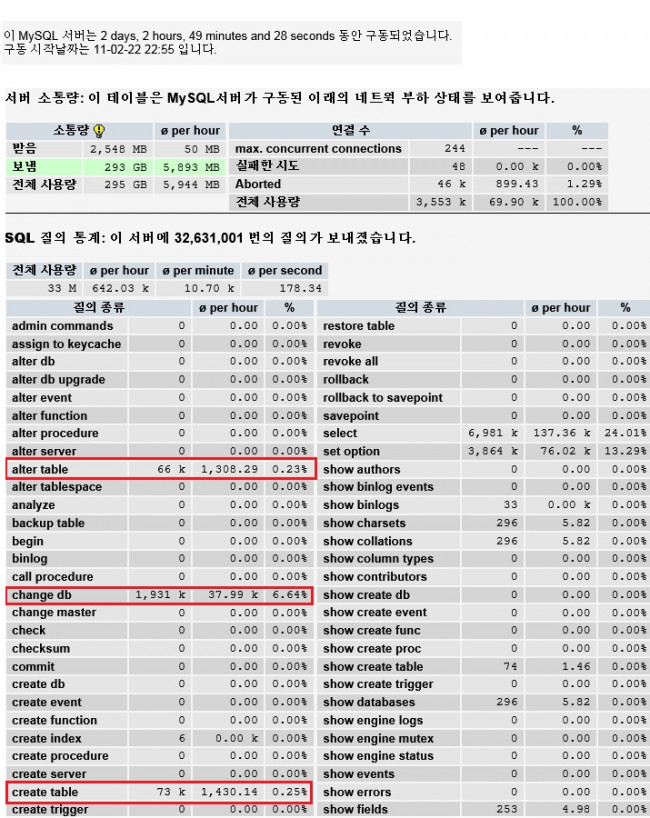Click the '연결 수' table header
Screen dimensions: 650x818
coord(350,131)
